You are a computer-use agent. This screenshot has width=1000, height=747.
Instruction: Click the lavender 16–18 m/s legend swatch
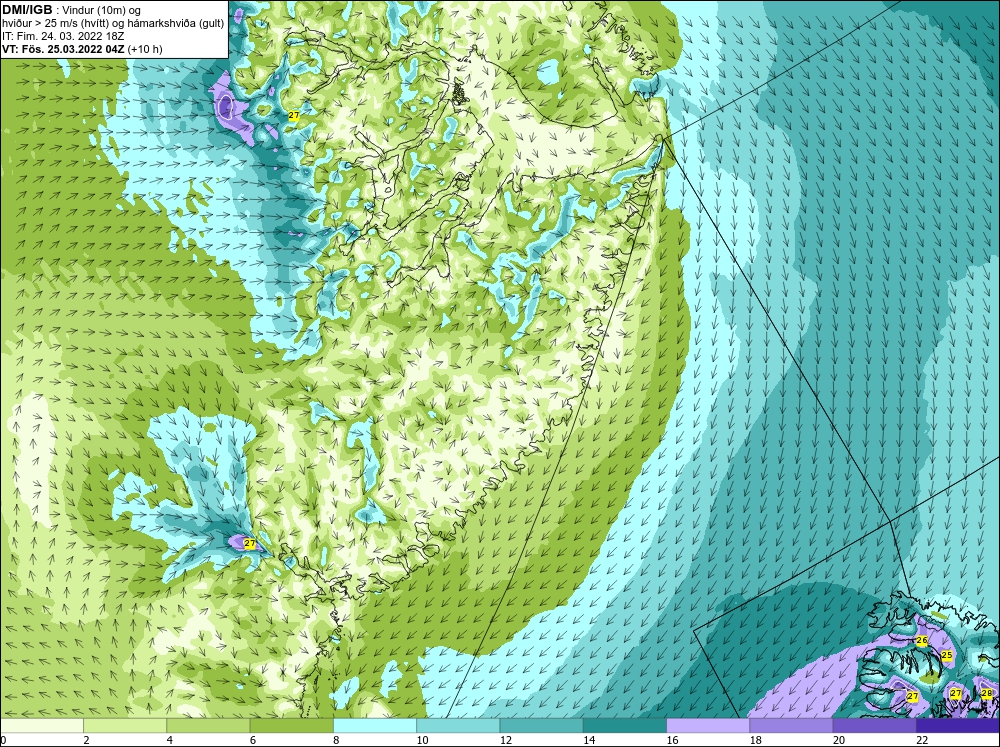(x=708, y=725)
